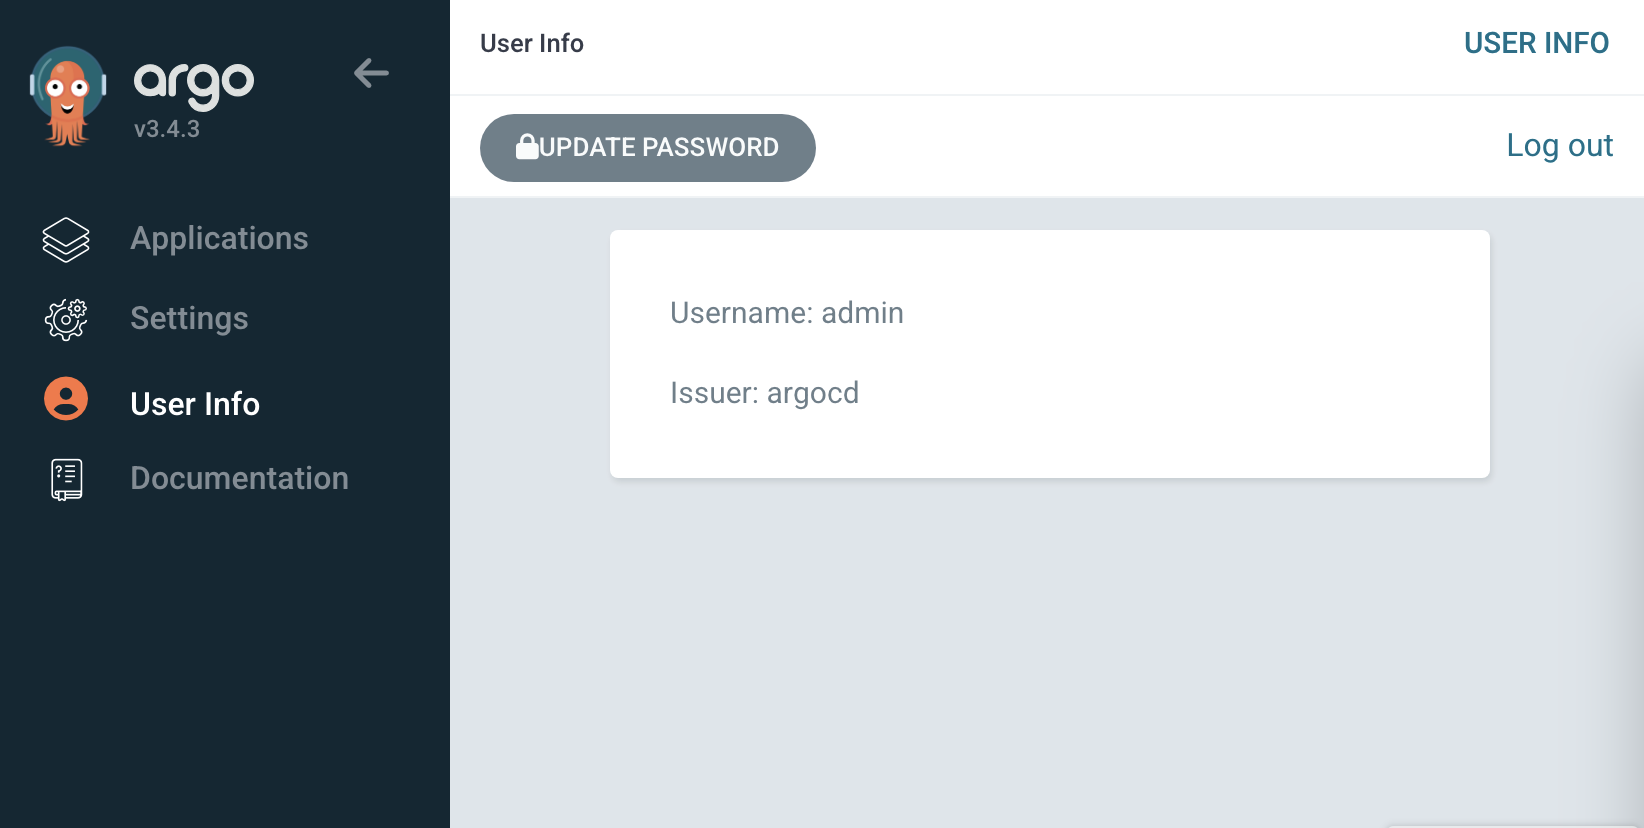Viewport: 1644px width, 828px height.
Task: Select the Username: admin text
Action: [x=787, y=313]
